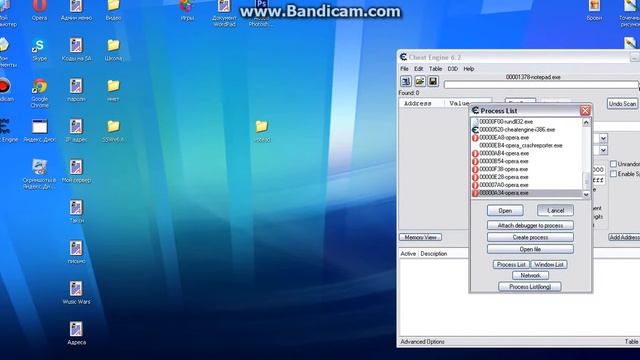Select the Opera desktop shortcut
The height and width of the screenshot is (360, 640).
pyautogui.click(x=39, y=10)
